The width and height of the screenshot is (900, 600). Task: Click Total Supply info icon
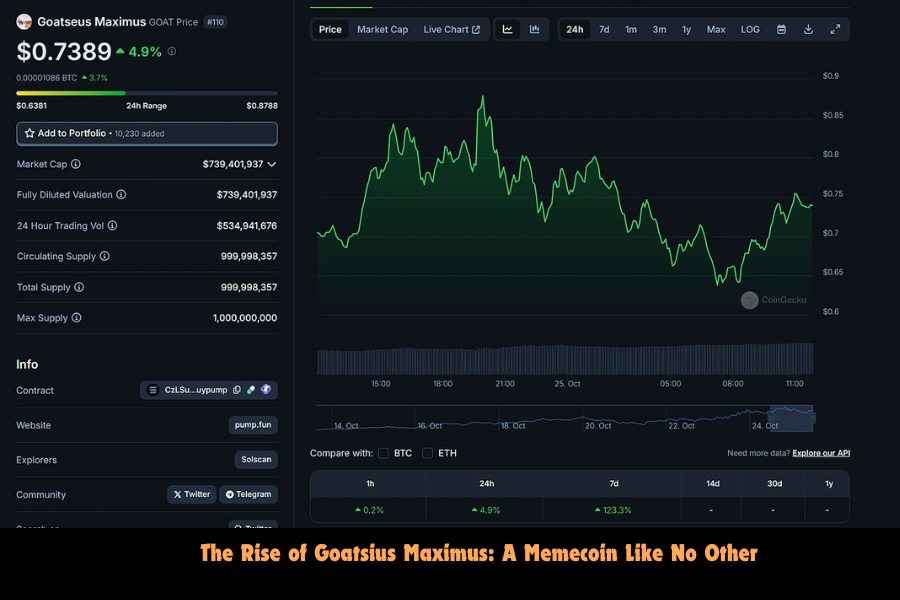tap(79, 287)
